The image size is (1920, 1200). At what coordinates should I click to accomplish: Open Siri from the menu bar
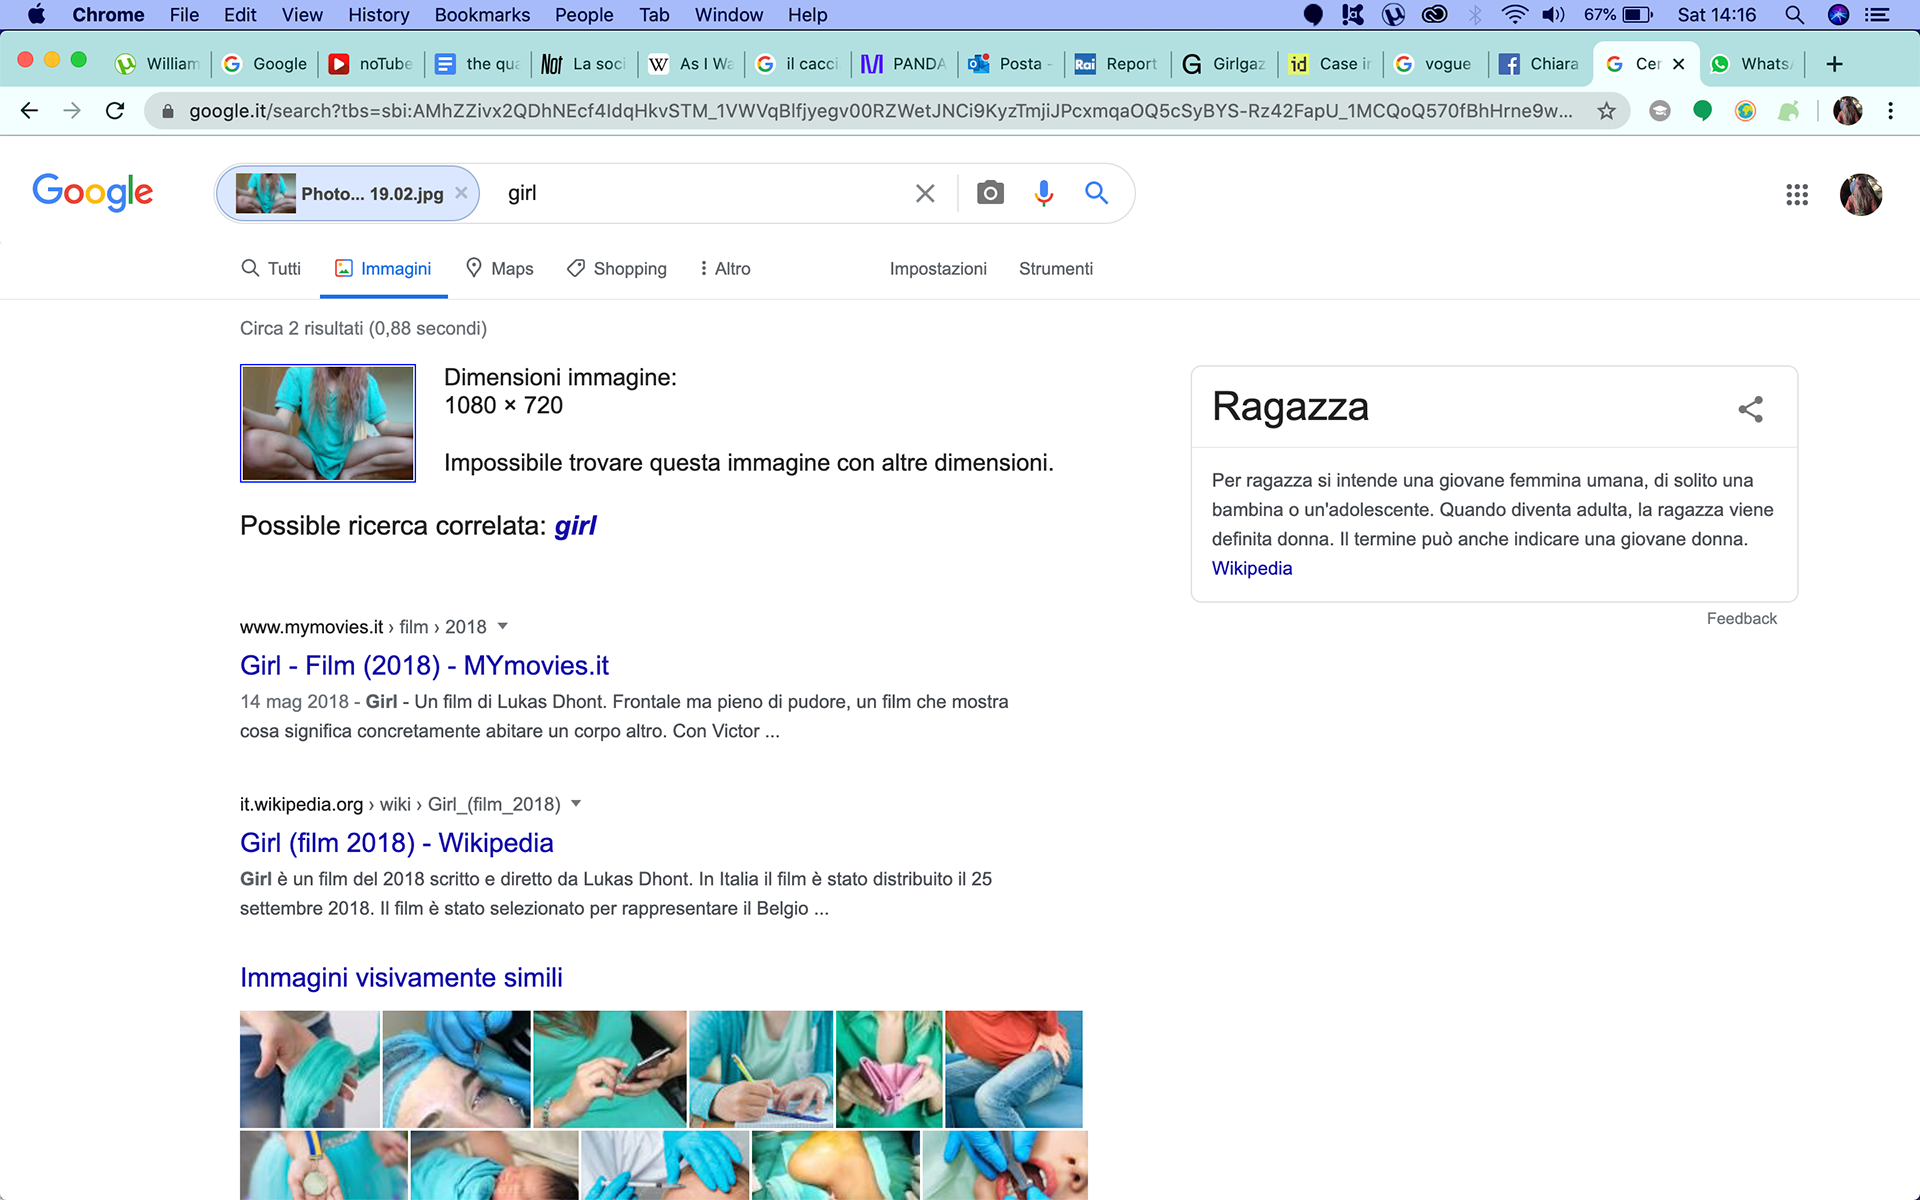(1838, 15)
